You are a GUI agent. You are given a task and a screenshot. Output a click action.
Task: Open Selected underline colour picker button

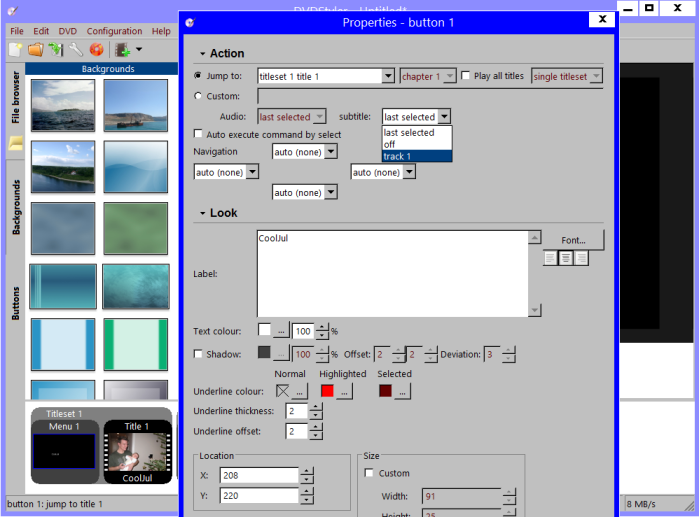(402, 392)
